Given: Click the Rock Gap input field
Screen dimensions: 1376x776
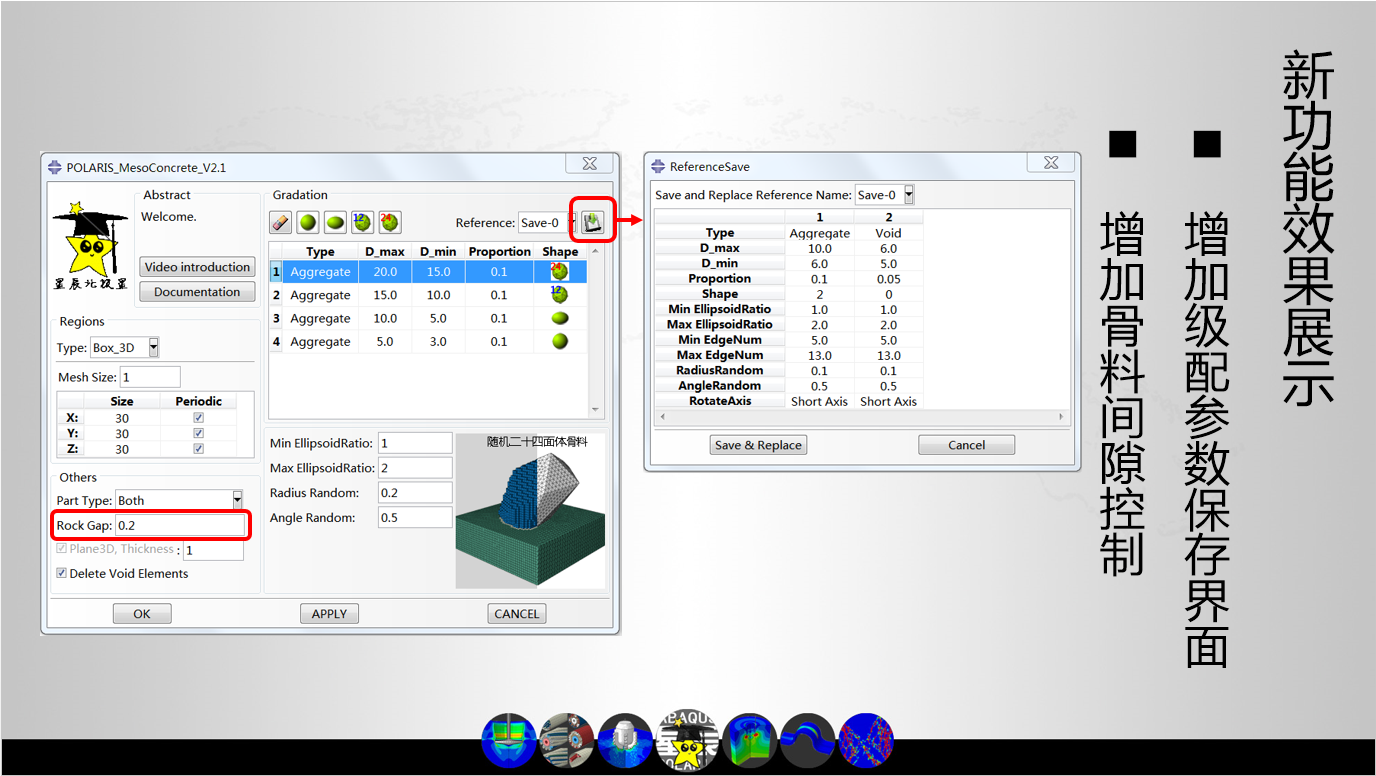Looking at the screenshot, I should tap(180, 526).
